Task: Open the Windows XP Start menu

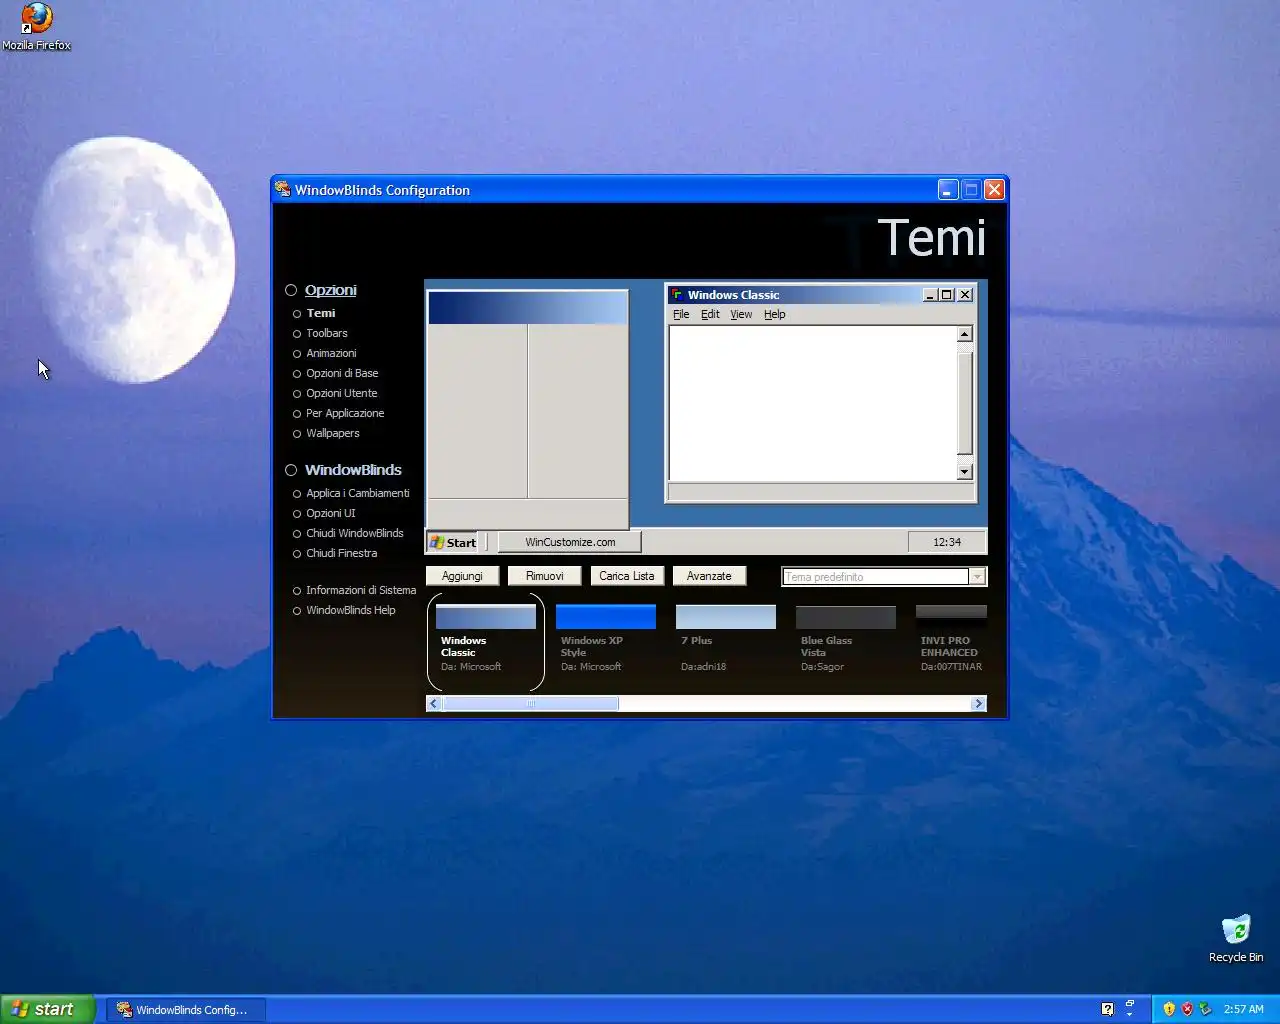Action: click(x=47, y=1009)
